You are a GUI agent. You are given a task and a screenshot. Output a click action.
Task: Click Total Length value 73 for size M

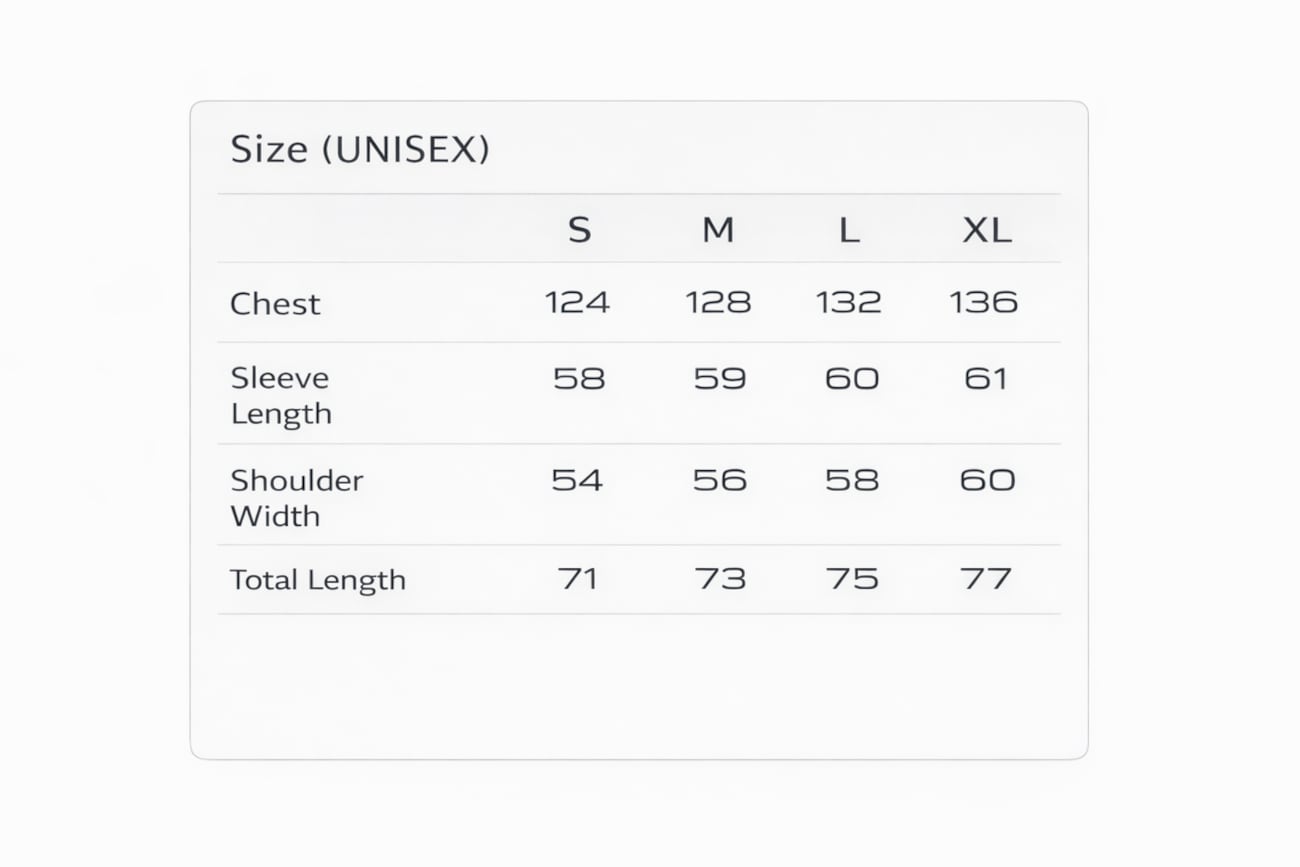click(720, 579)
